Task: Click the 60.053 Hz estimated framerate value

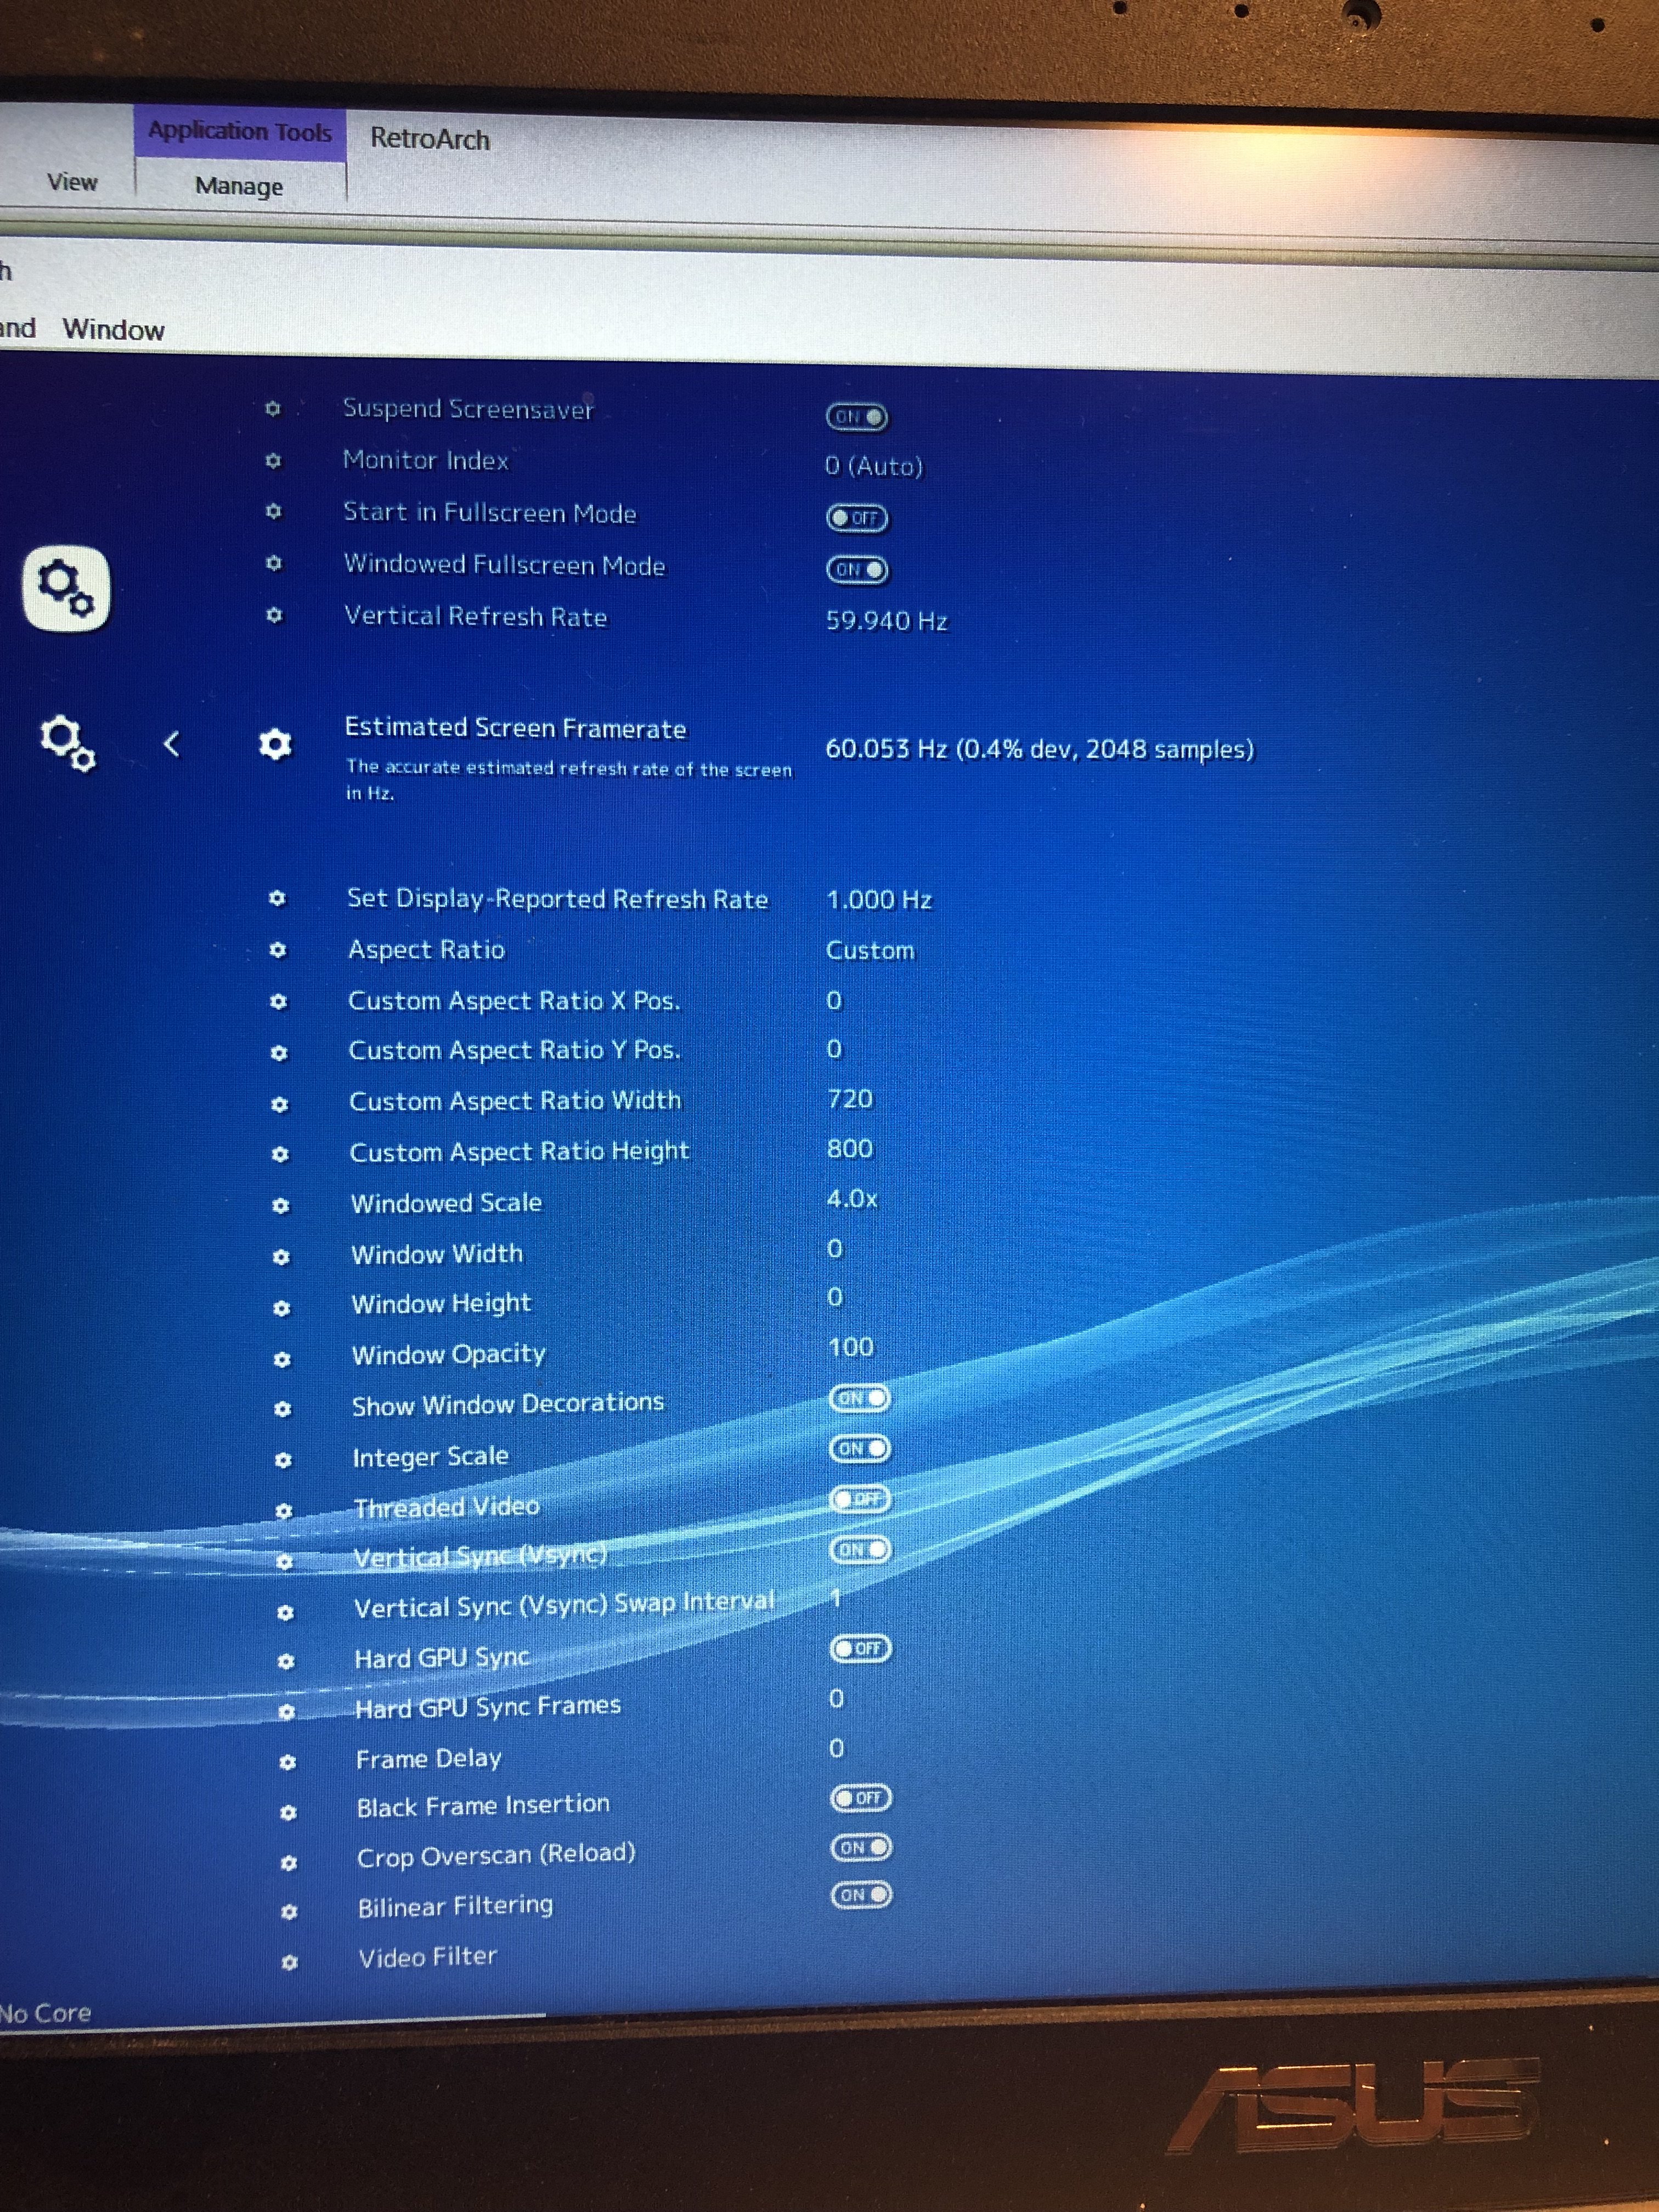Action: click(x=1039, y=750)
